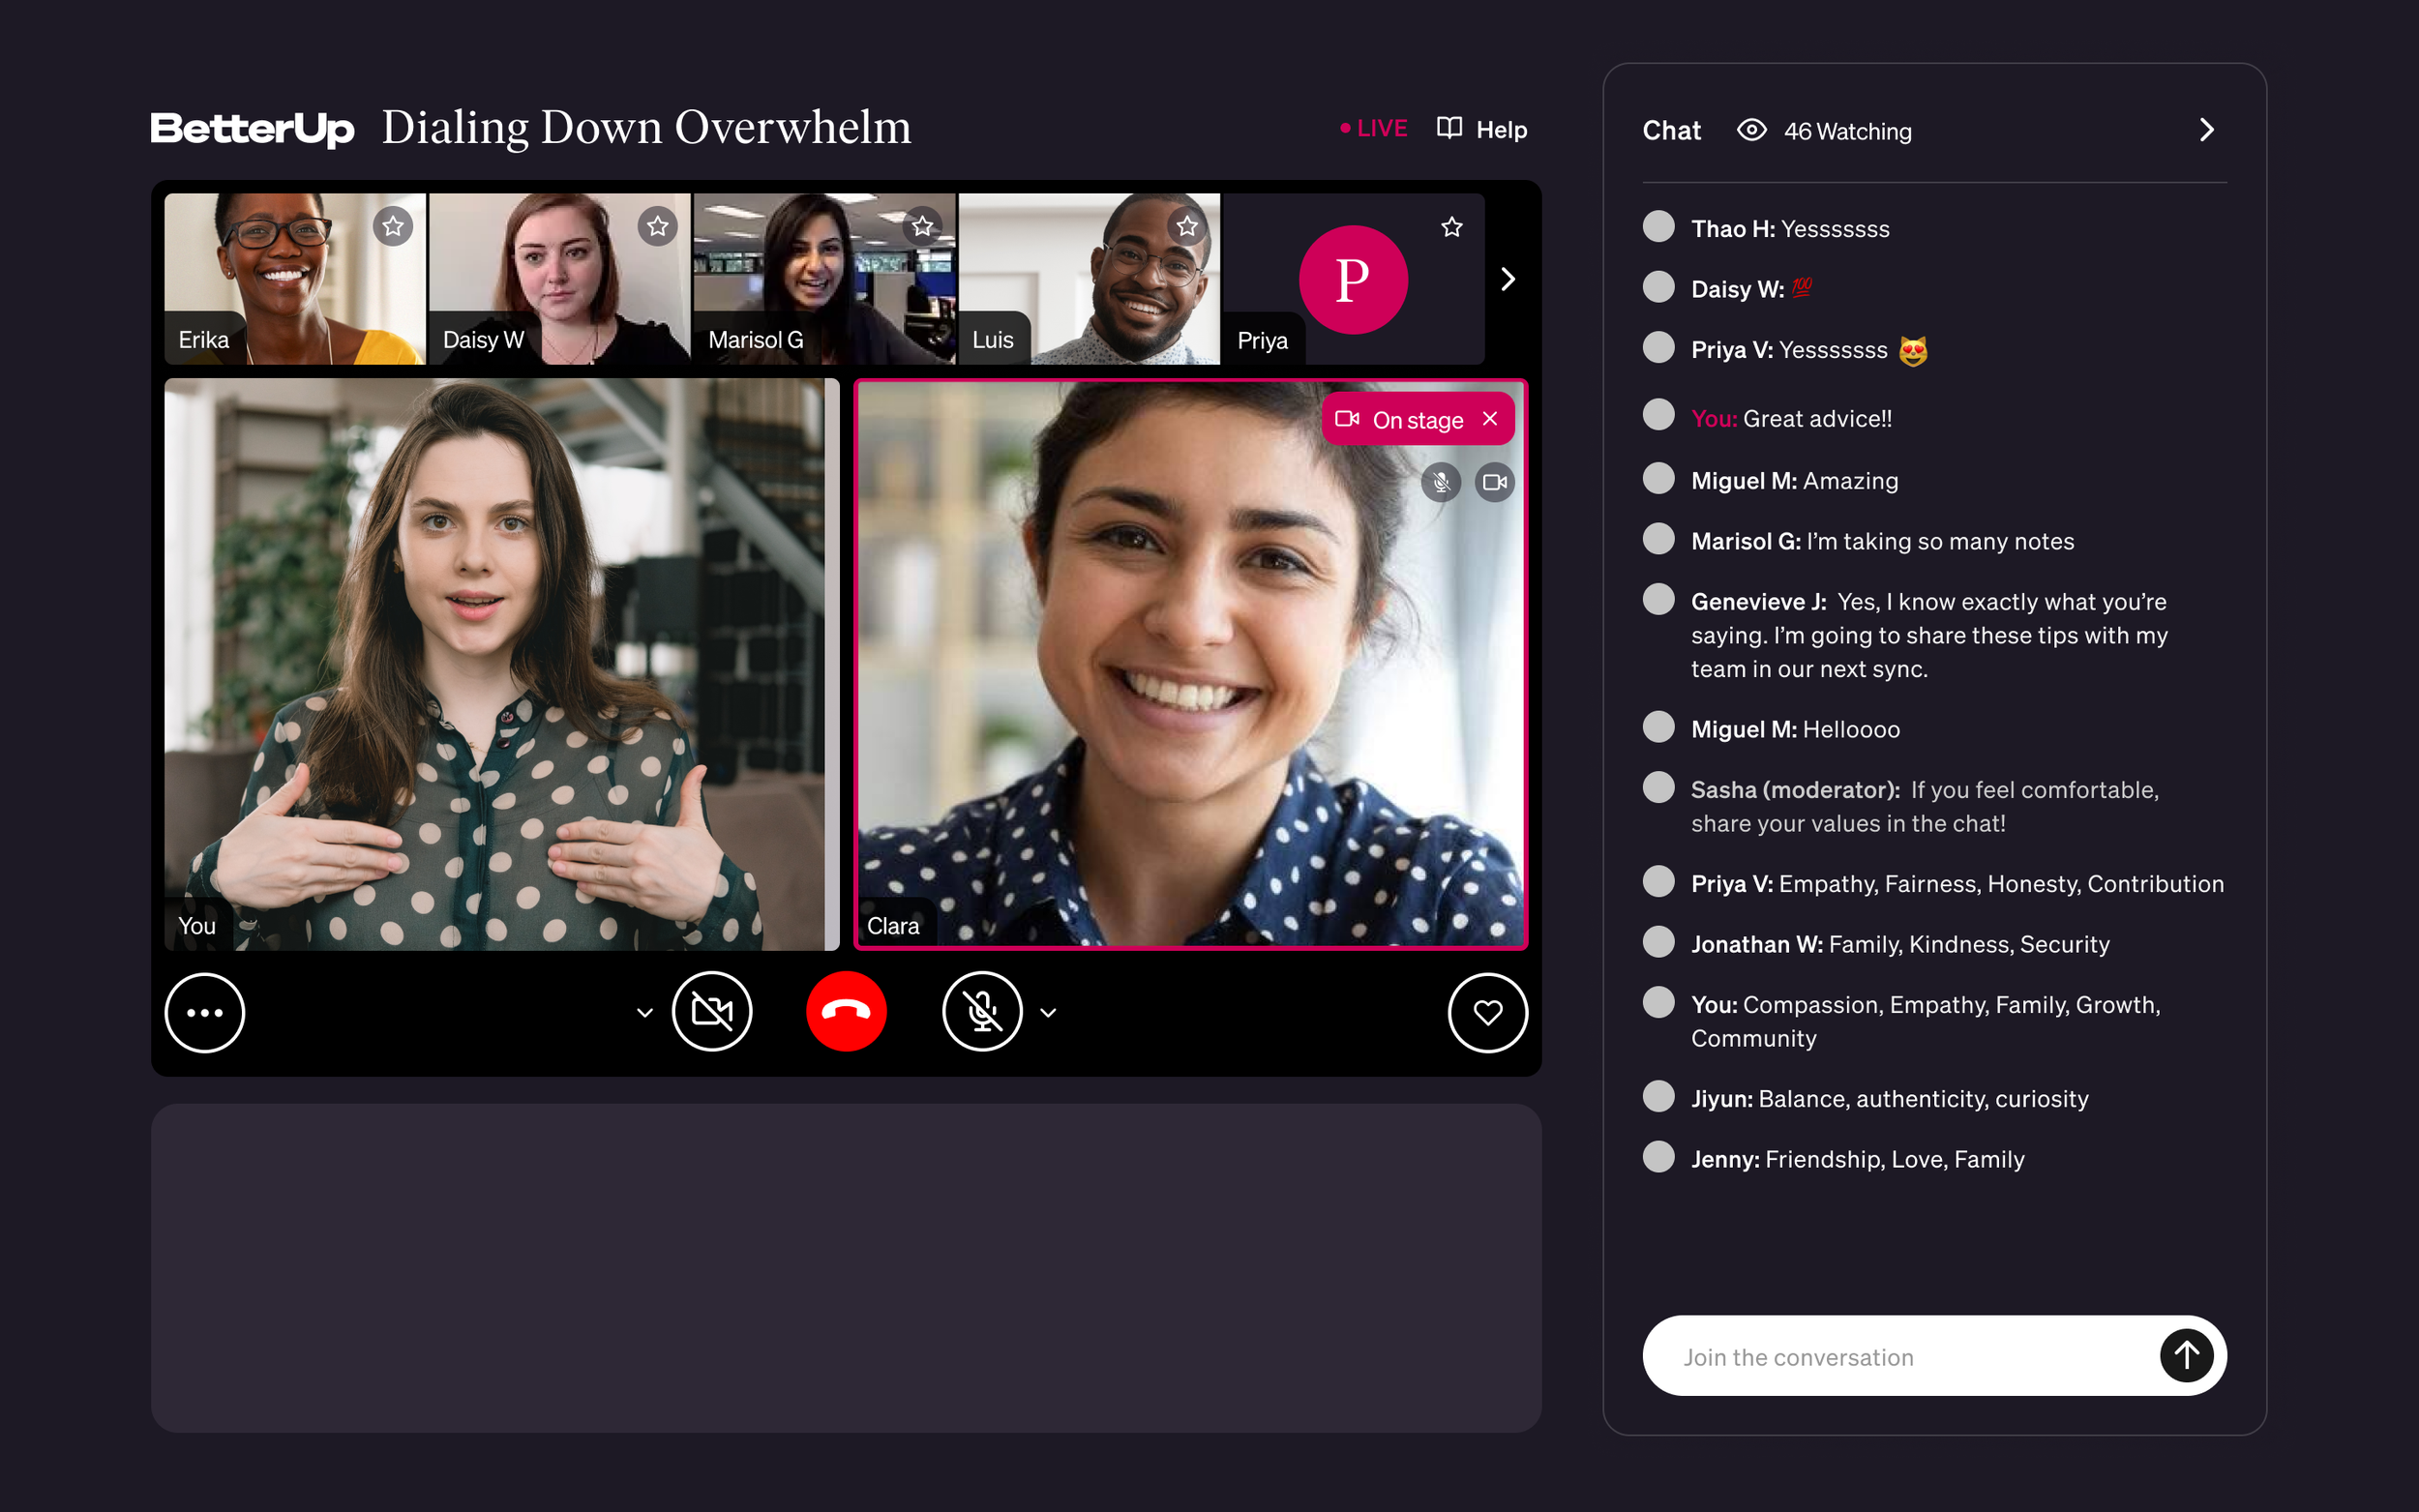Click Thao H's chat avatar
The height and width of the screenshot is (1512, 2419).
click(x=1659, y=227)
